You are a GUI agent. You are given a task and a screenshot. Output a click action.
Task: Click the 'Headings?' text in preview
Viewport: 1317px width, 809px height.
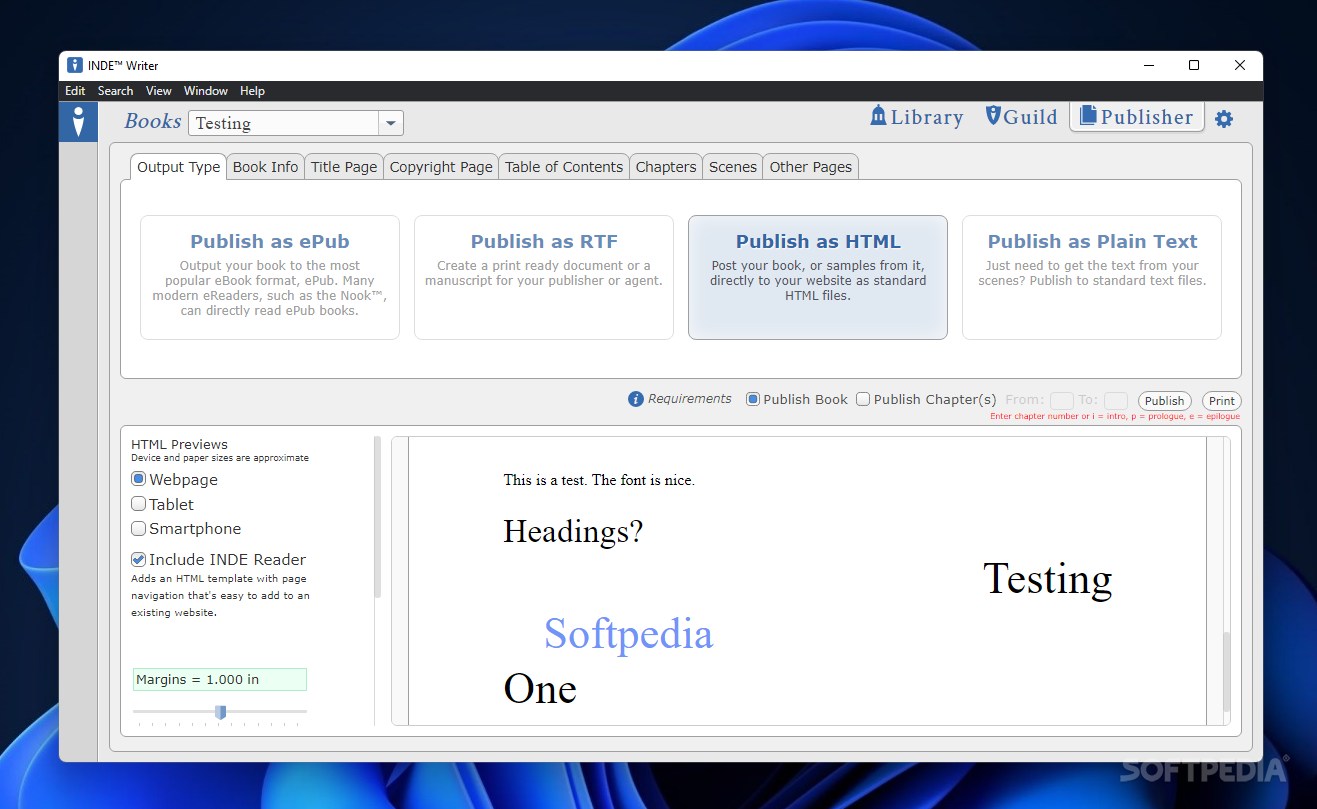[573, 531]
